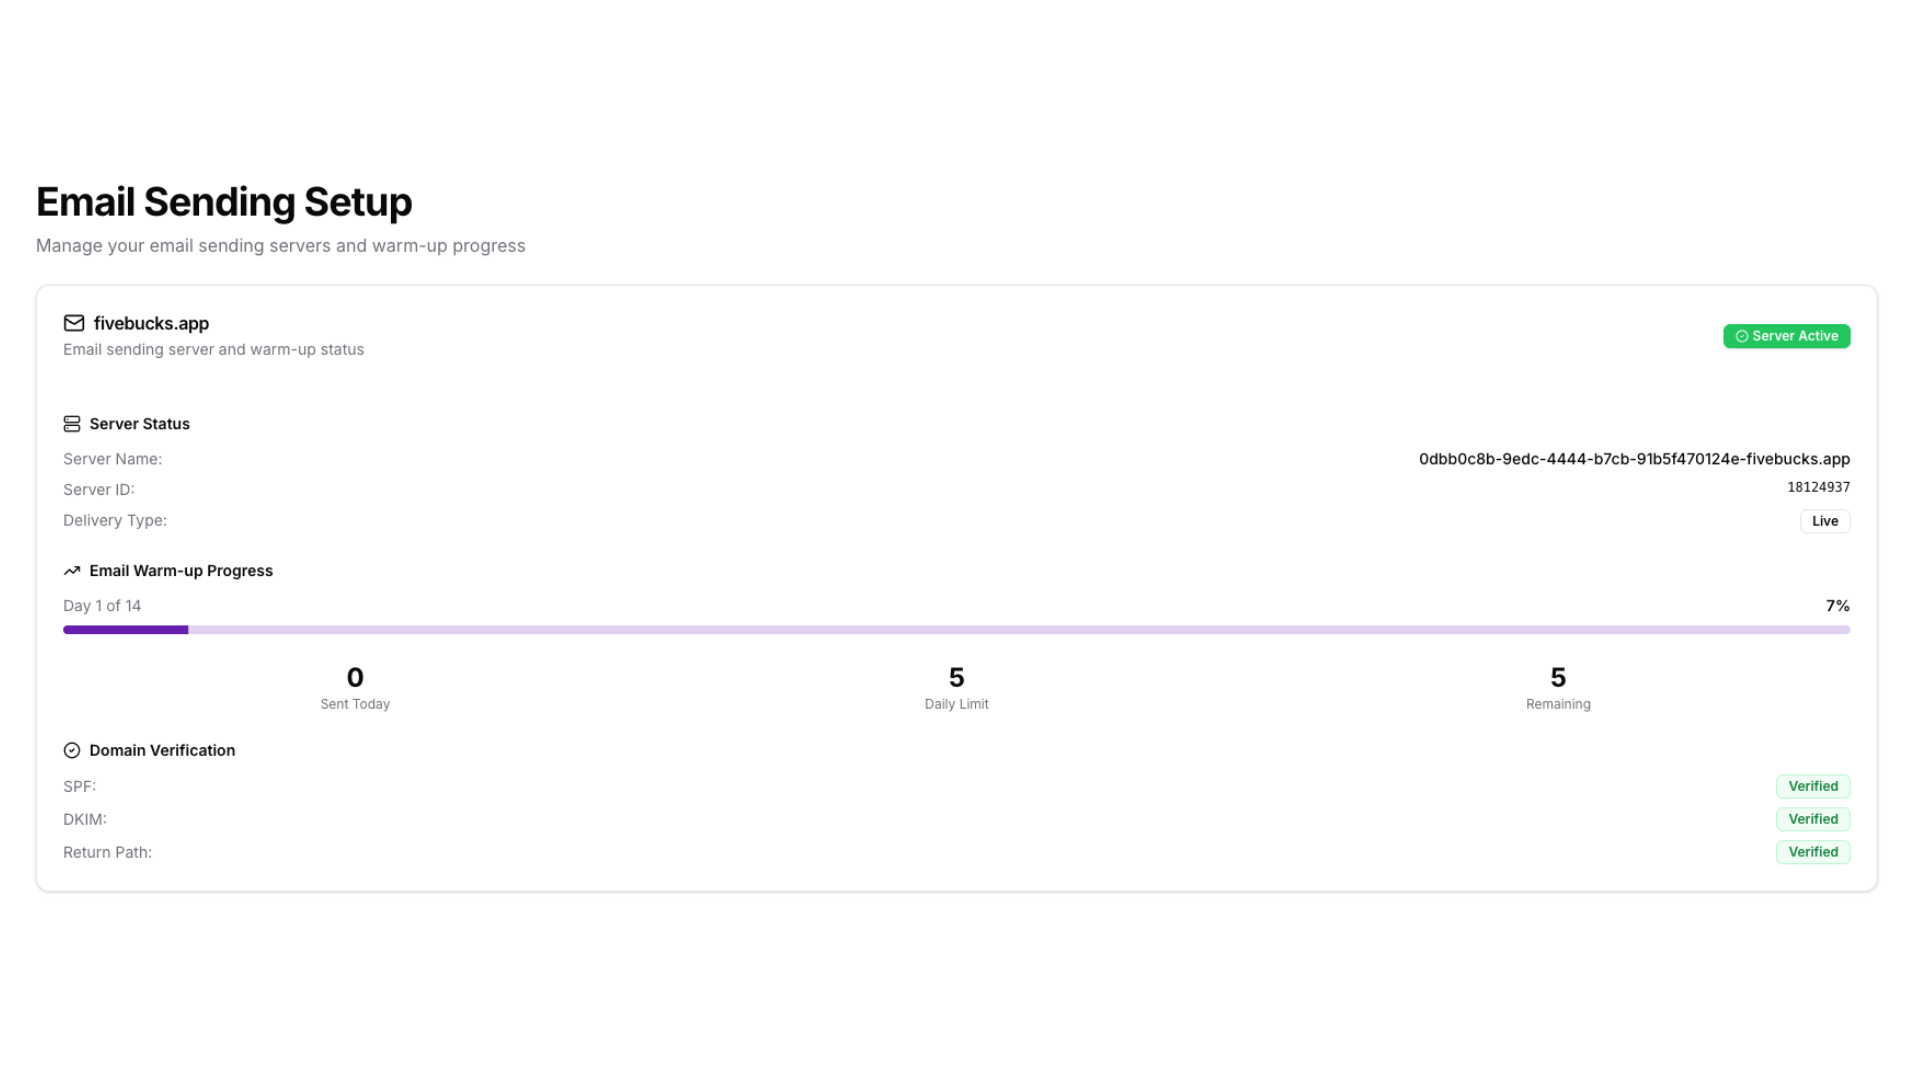Click the Day 1 of 14 label
Screen dimensions: 1920x1080
[102, 606]
